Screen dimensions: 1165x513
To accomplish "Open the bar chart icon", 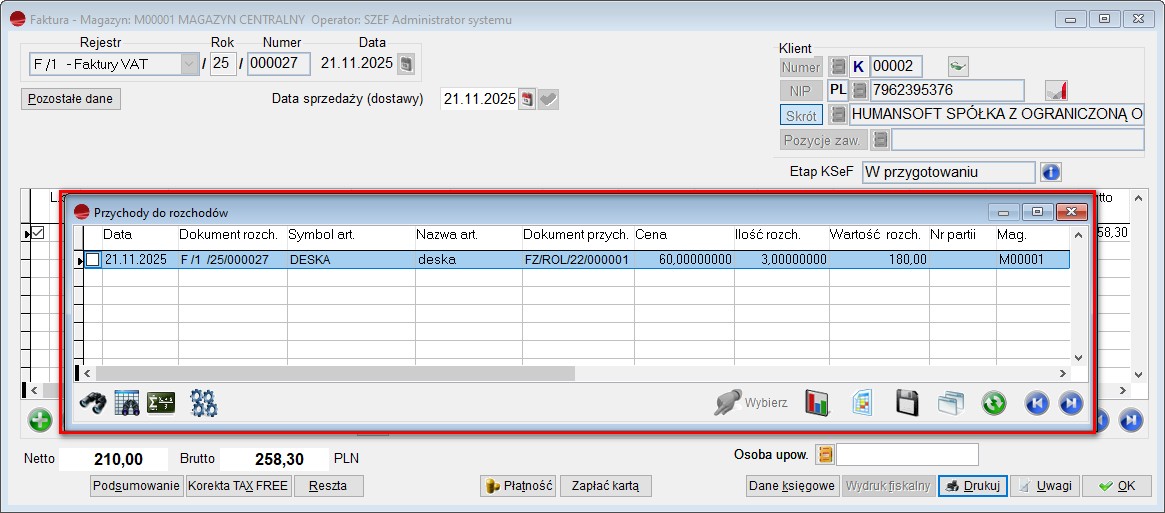I will [818, 403].
